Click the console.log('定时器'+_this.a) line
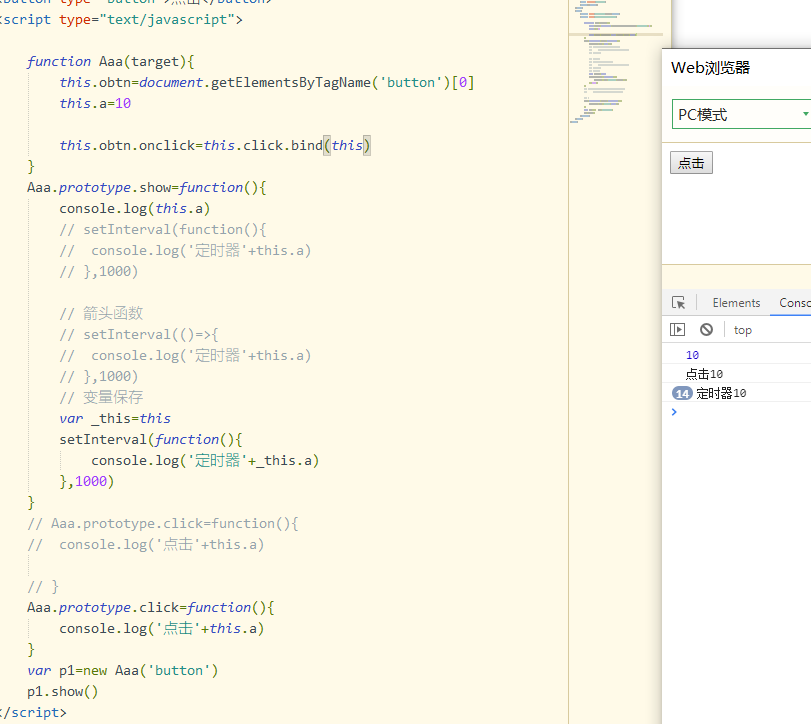This screenshot has width=811, height=724. point(205,460)
